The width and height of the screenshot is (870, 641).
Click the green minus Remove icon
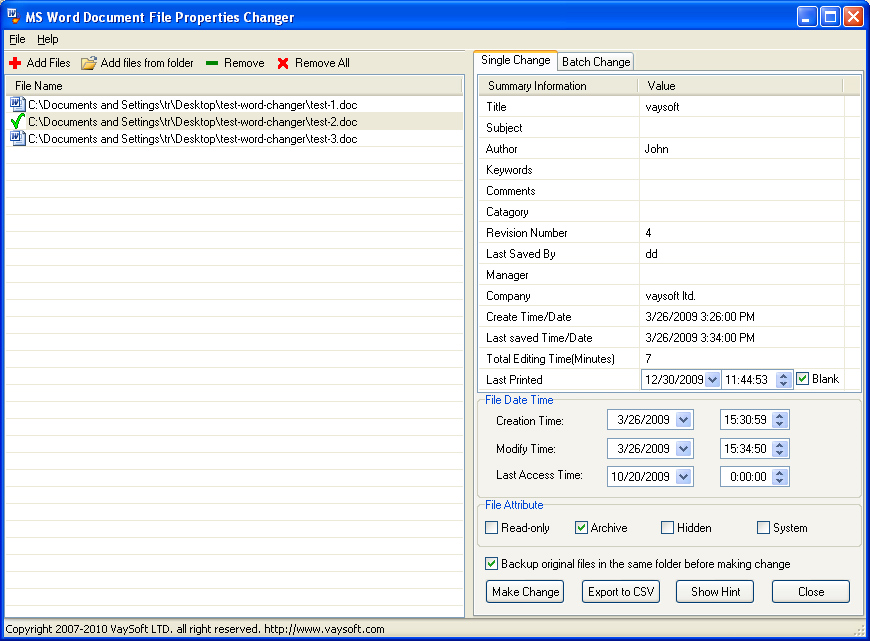(x=212, y=63)
